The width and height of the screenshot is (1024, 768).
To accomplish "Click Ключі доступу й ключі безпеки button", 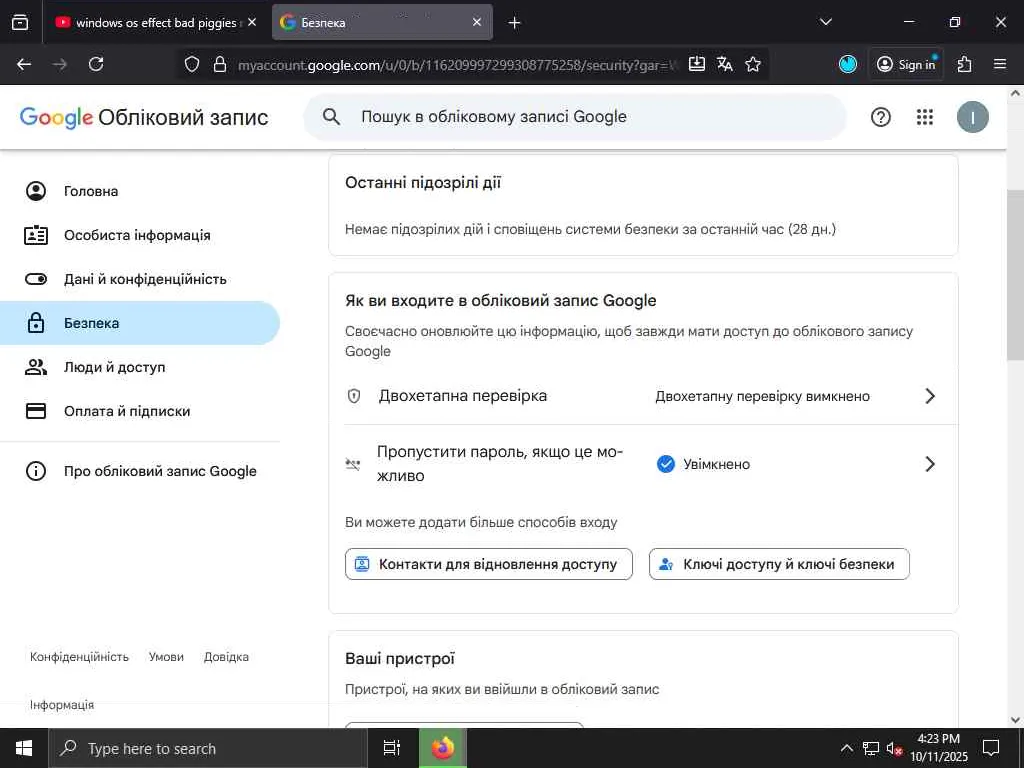I will [779, 564].
